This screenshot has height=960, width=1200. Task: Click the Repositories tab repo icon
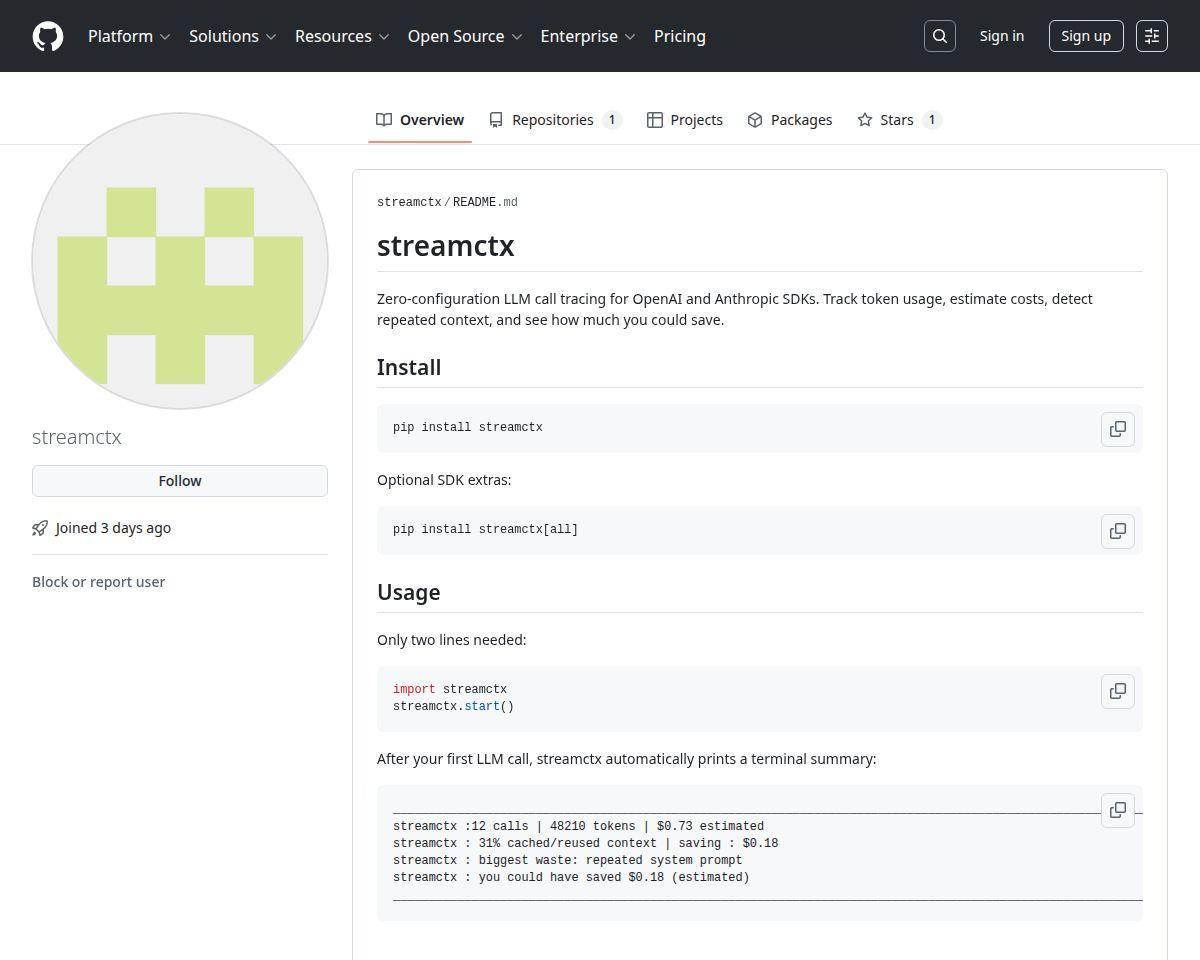[x=496, y=120]
